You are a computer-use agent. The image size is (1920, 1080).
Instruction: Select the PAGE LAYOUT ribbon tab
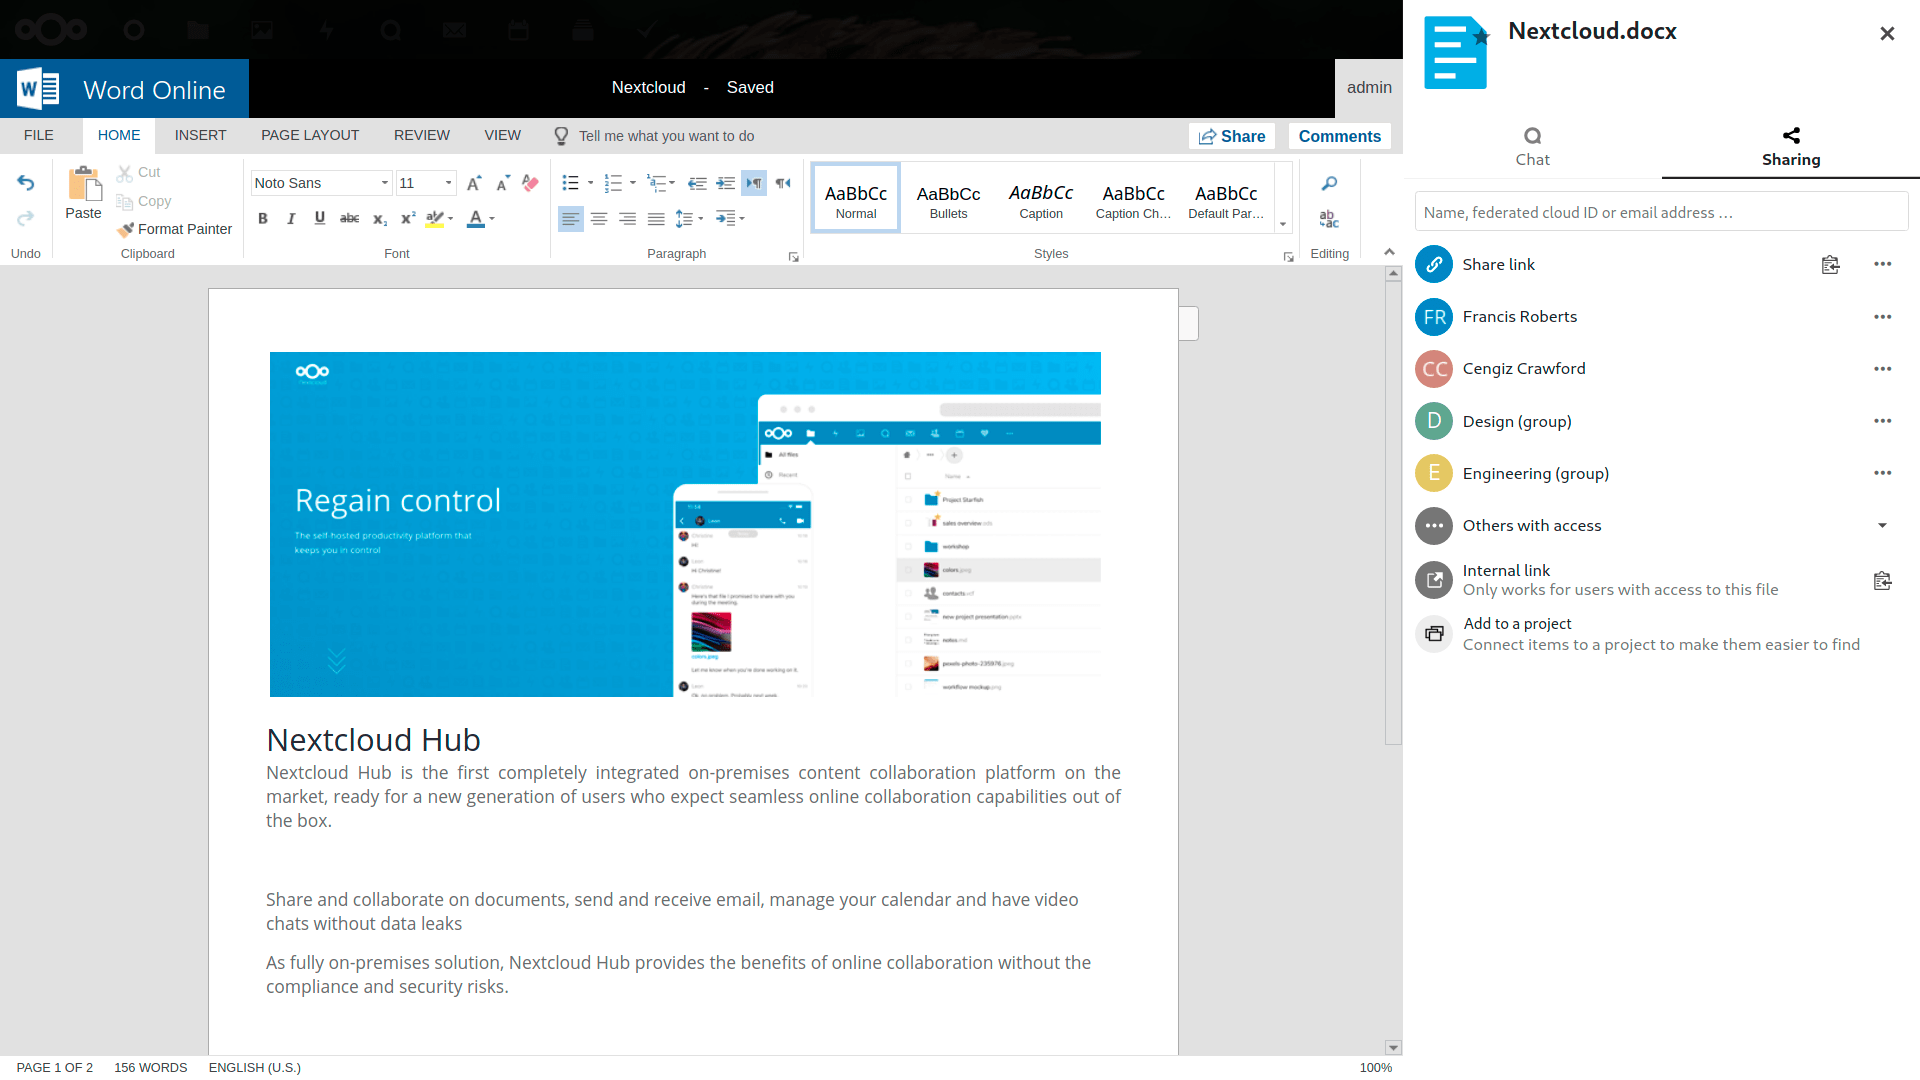(x=309, y=136)
